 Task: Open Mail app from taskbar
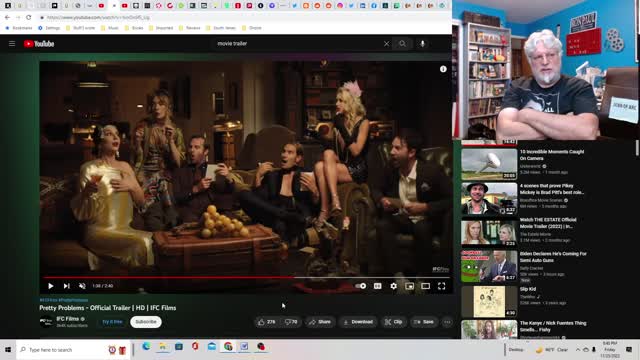click(211, 347)
